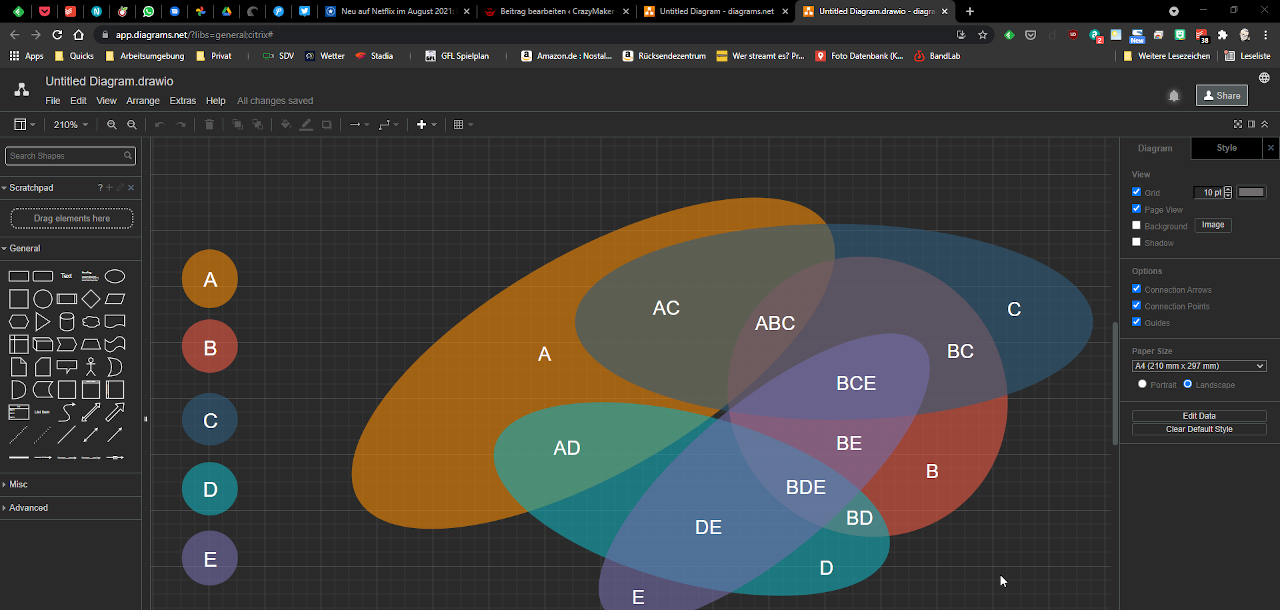This screenshot has width=1280, height=610.
Task: Click the Redo arrow in toolbar
Action: [181, 125]
